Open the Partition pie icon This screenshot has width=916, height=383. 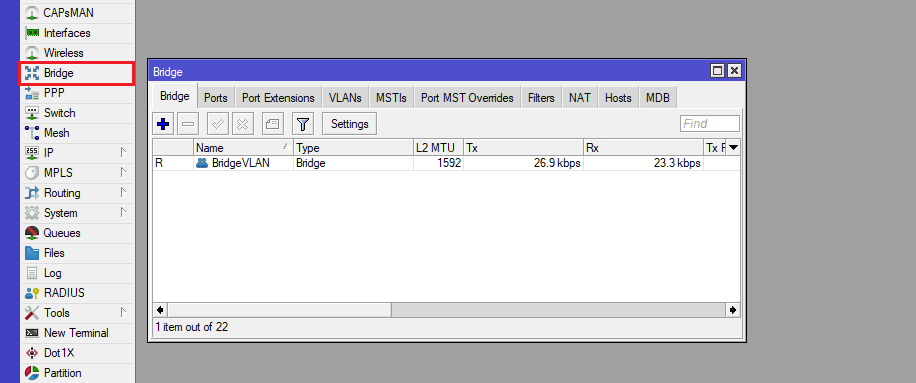(x=32, y=372)
